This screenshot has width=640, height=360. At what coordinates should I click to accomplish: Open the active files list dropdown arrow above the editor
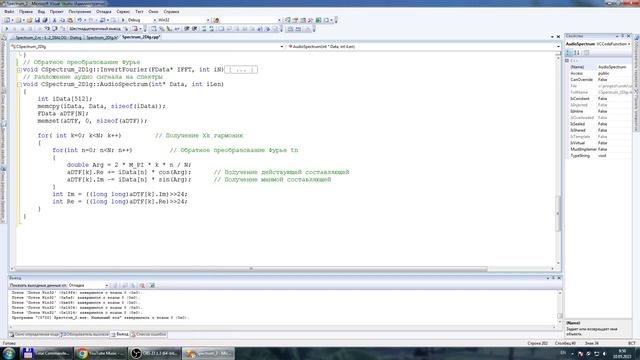tap(552, 37)
